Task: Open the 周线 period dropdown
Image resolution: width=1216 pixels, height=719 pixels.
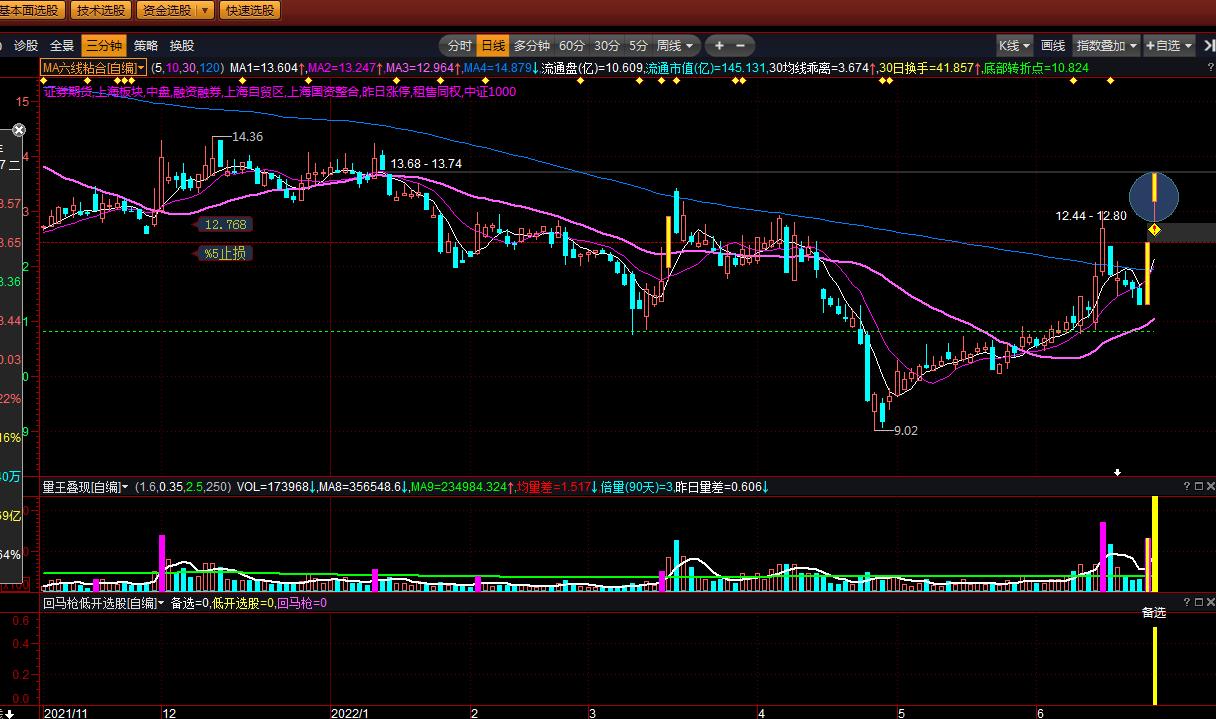Action: (674, 46)
